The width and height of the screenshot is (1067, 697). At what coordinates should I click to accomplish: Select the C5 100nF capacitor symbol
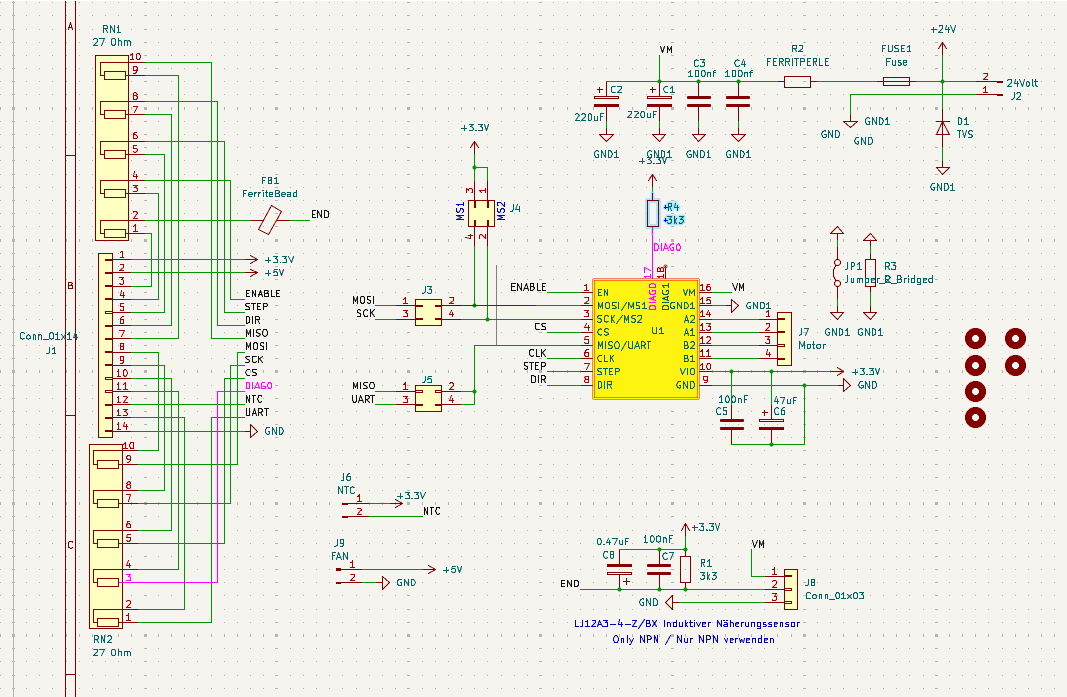(732, 425)
